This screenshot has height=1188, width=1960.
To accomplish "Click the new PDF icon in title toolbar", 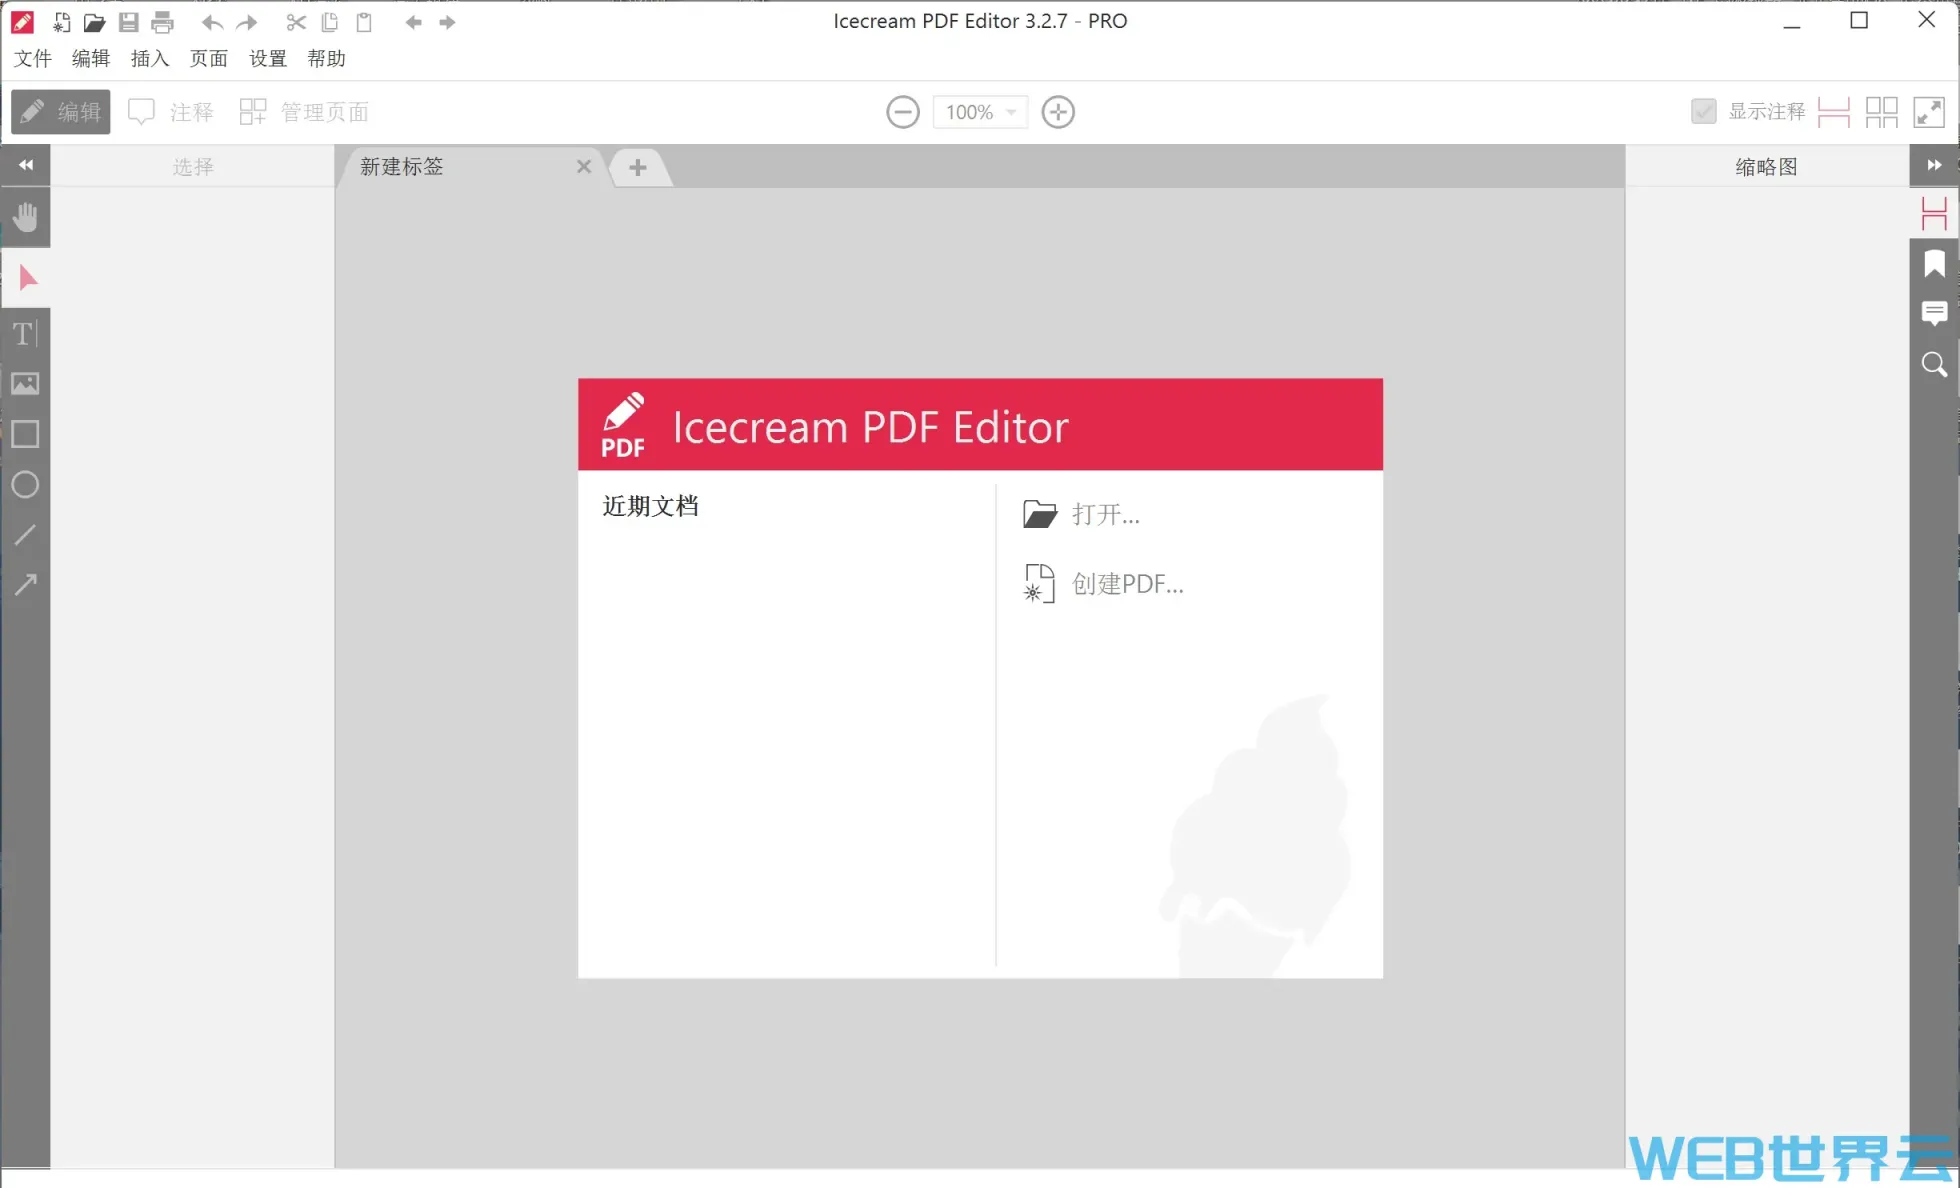I will (x=61, y=22).
